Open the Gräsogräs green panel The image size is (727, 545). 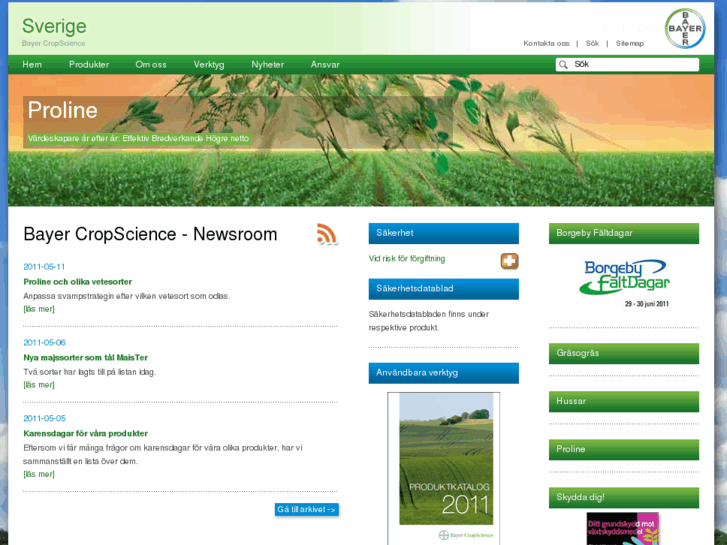[624, 353]
